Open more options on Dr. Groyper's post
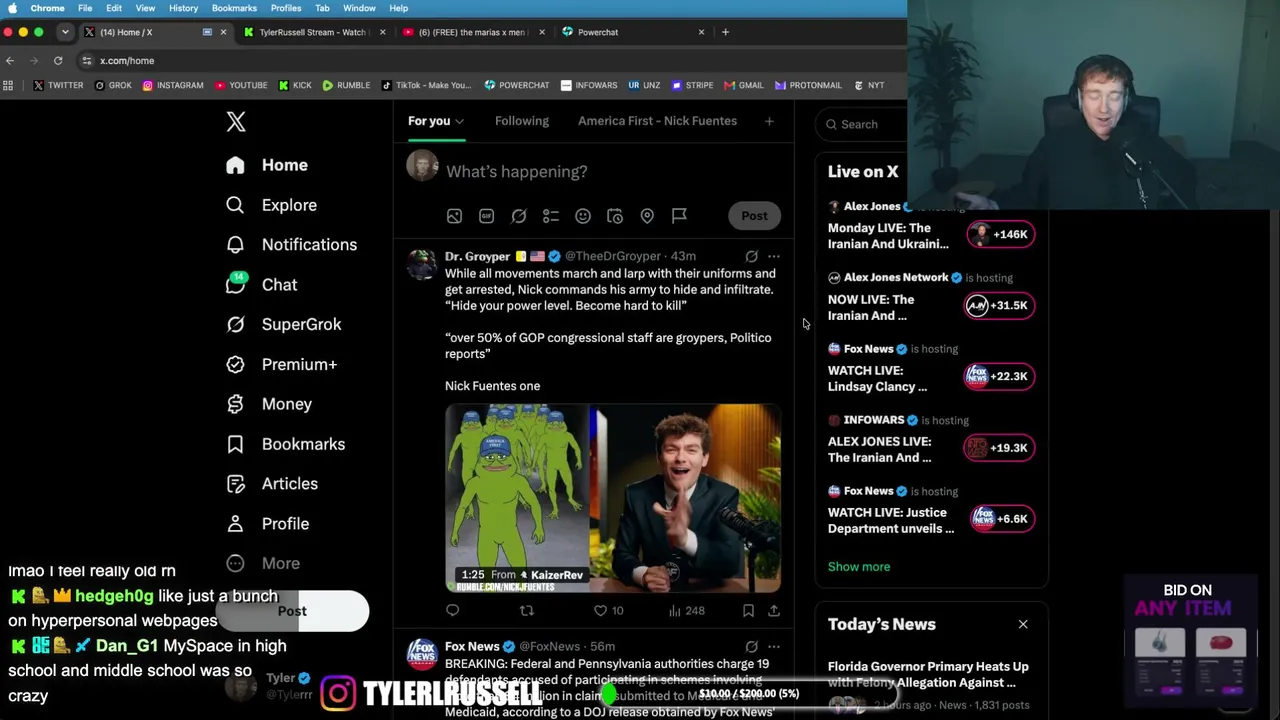The height and width of the screenshot is (720, 1280). point(773,256)
